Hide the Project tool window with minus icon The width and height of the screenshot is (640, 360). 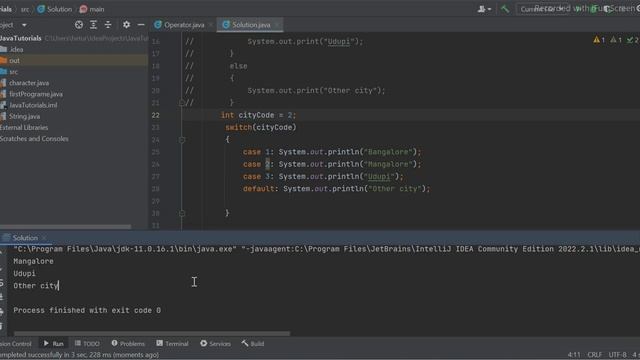pos(141,25)
